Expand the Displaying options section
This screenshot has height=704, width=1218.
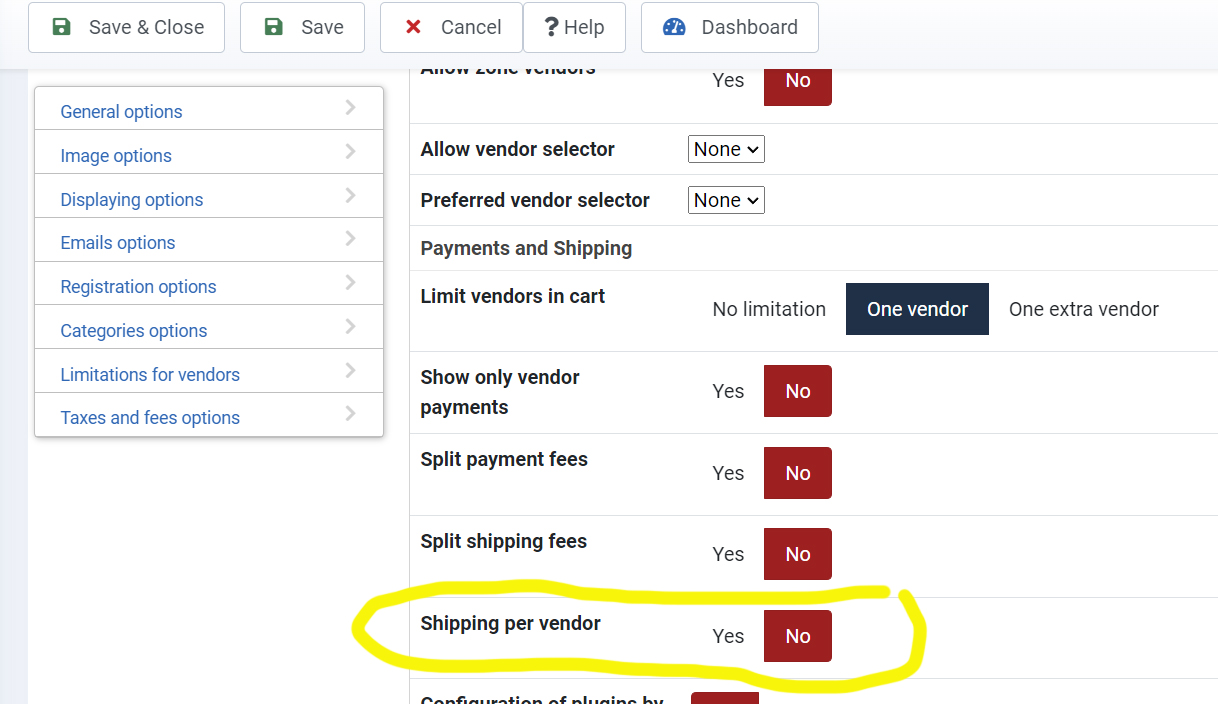pyautogui.click(x=132, y=199)
